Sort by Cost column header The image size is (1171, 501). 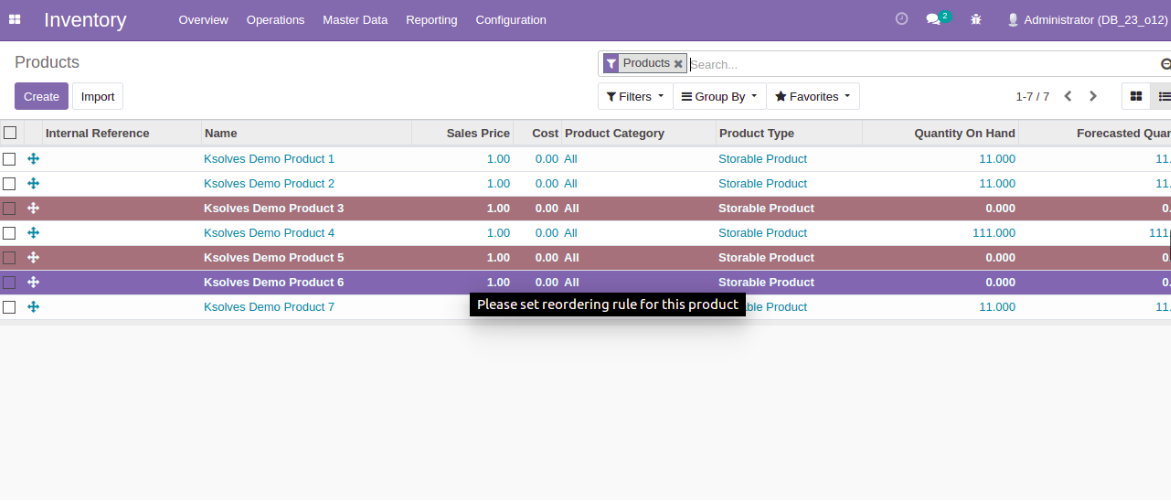coord(538,133)
